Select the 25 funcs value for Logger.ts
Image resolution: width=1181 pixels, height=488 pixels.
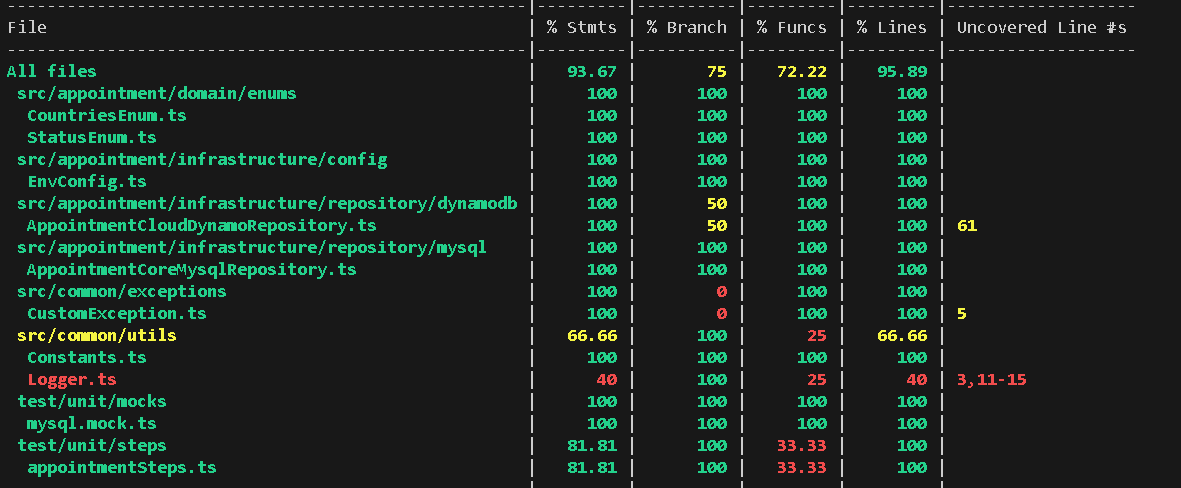pos(816,380)
